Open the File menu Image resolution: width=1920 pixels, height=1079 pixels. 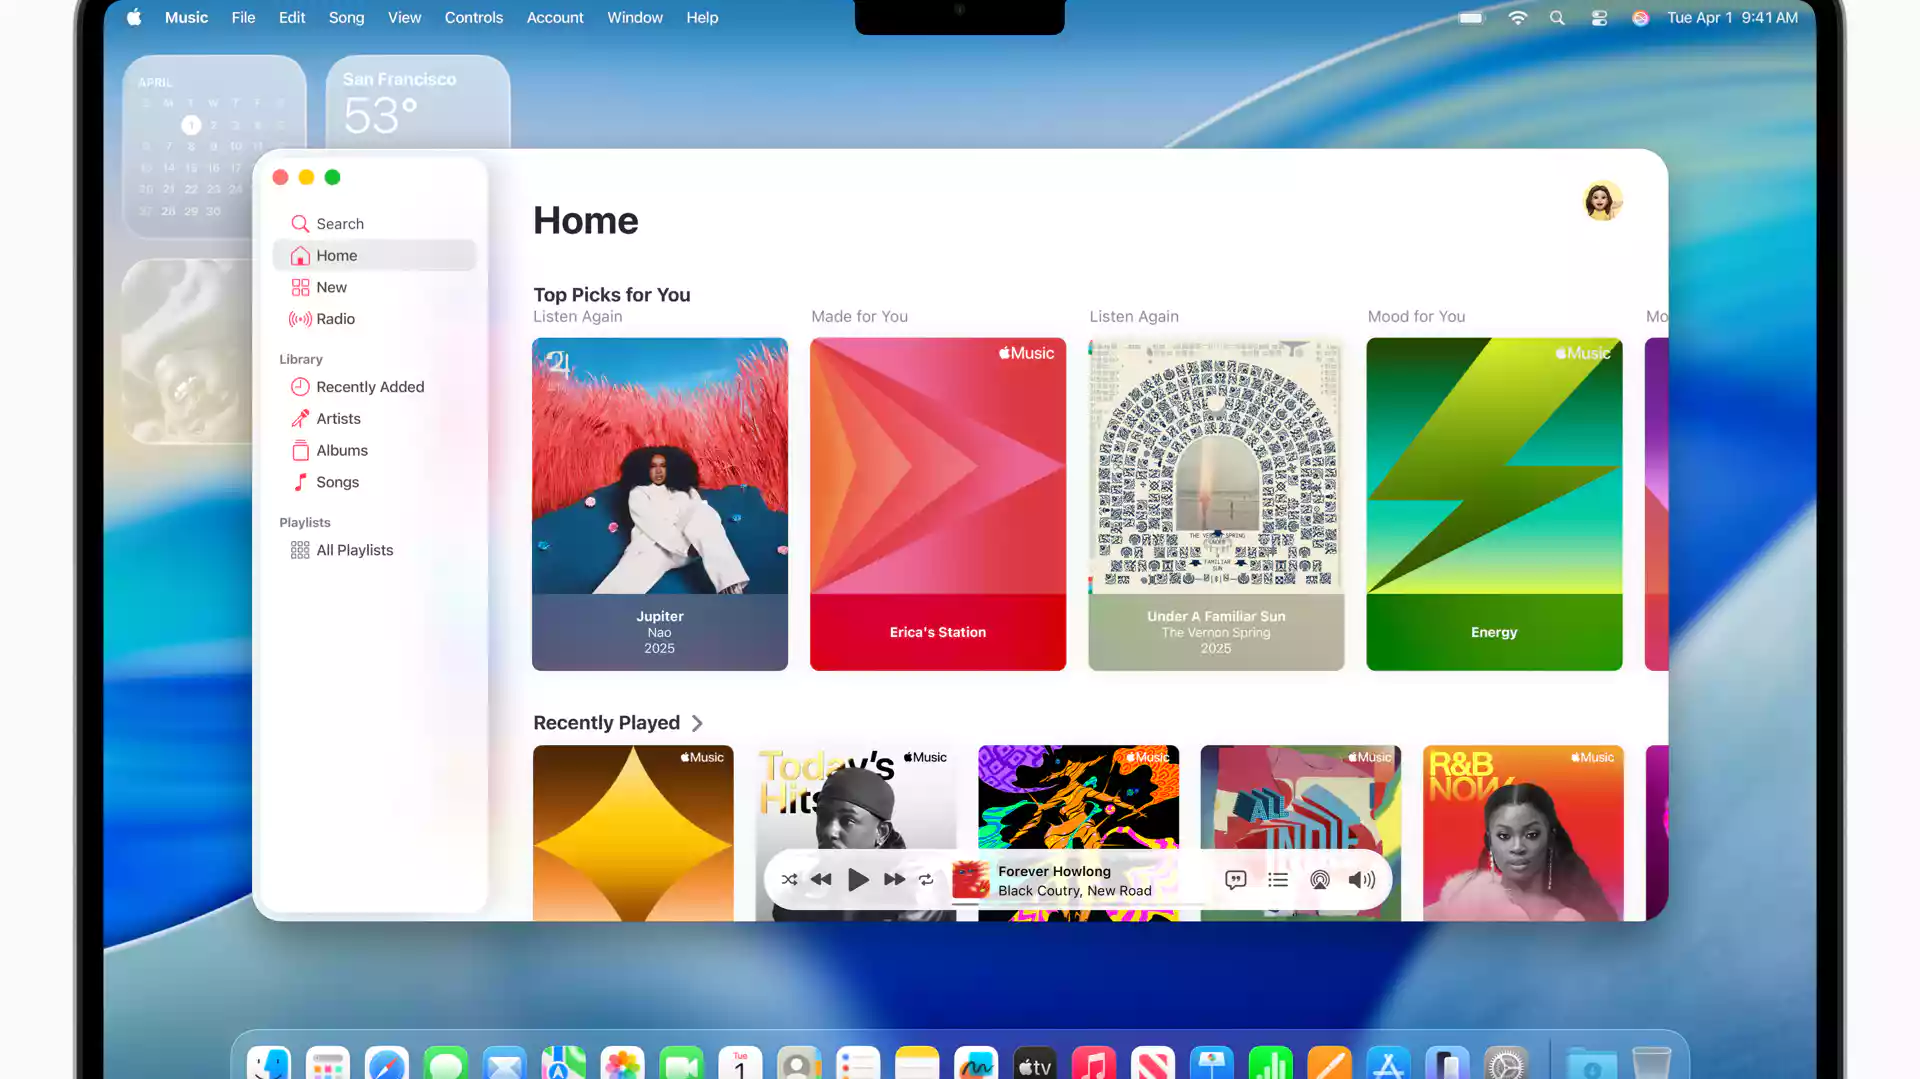point(243,17)
